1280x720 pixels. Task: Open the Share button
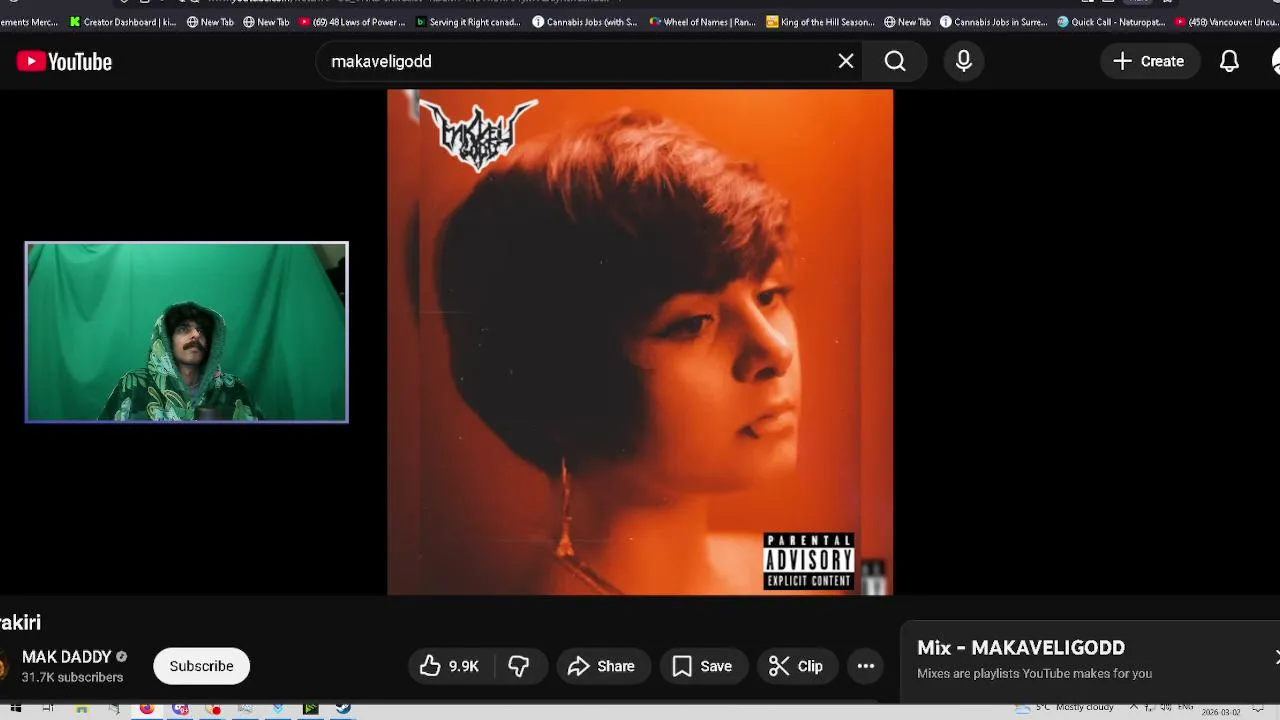tap(602, 666)
